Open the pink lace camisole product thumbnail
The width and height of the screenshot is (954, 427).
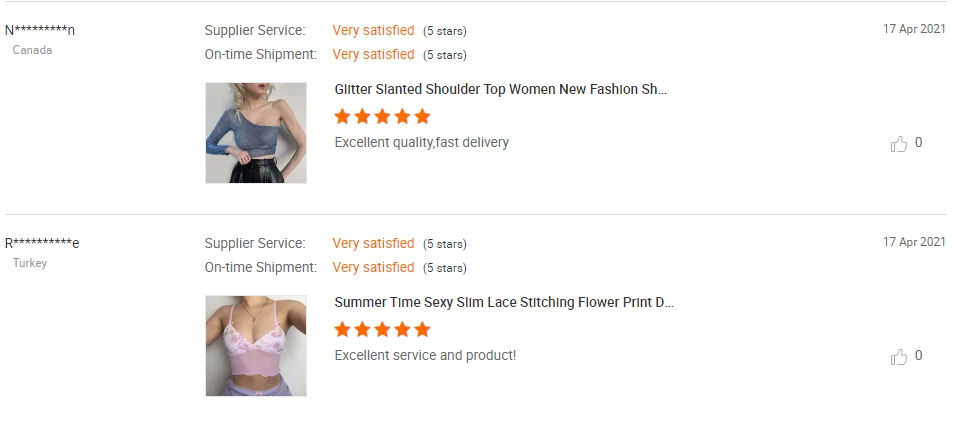(x=256, y=345)
